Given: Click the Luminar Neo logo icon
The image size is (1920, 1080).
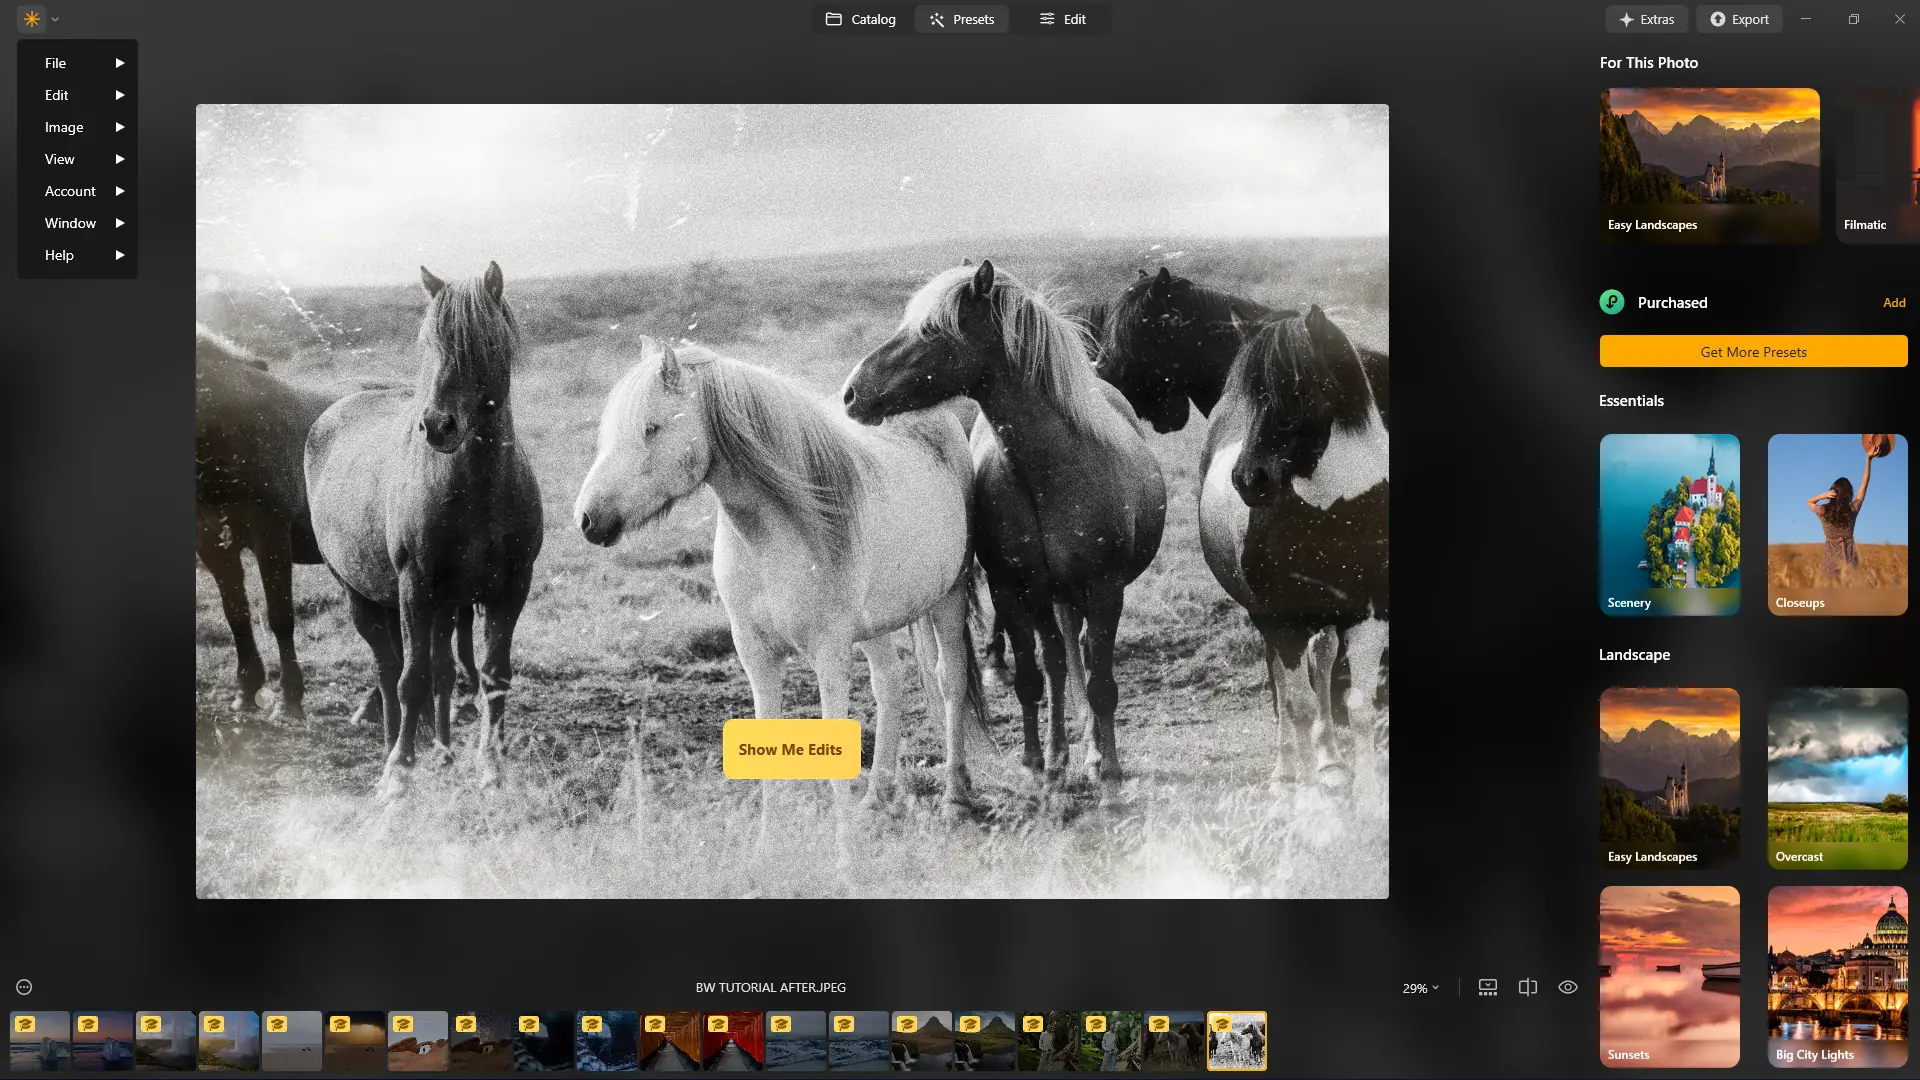Looking at the screenshot, I should [x=31, y=18].
